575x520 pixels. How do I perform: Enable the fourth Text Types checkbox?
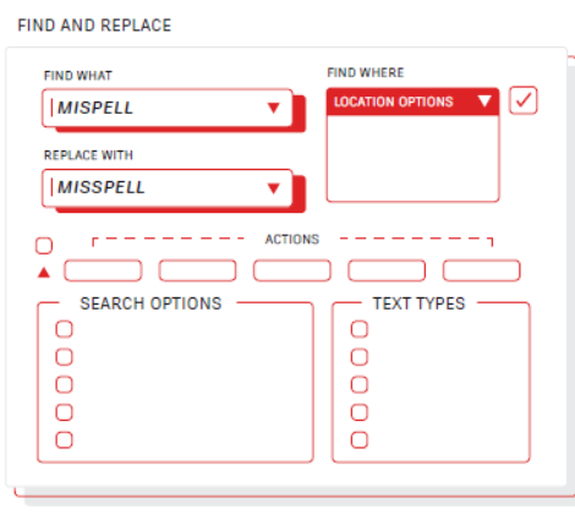tap(359, 412)
